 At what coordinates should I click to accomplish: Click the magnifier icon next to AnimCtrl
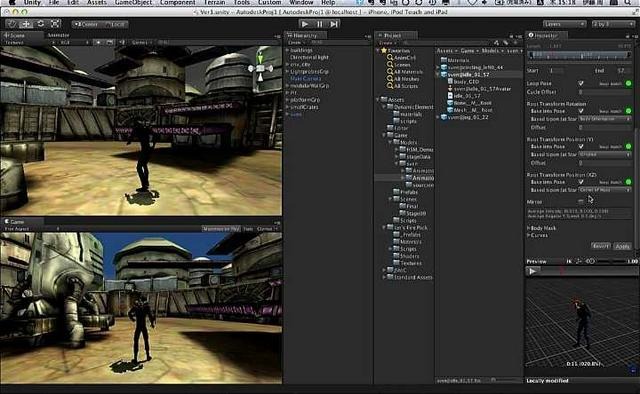click(x=390, y=58)
